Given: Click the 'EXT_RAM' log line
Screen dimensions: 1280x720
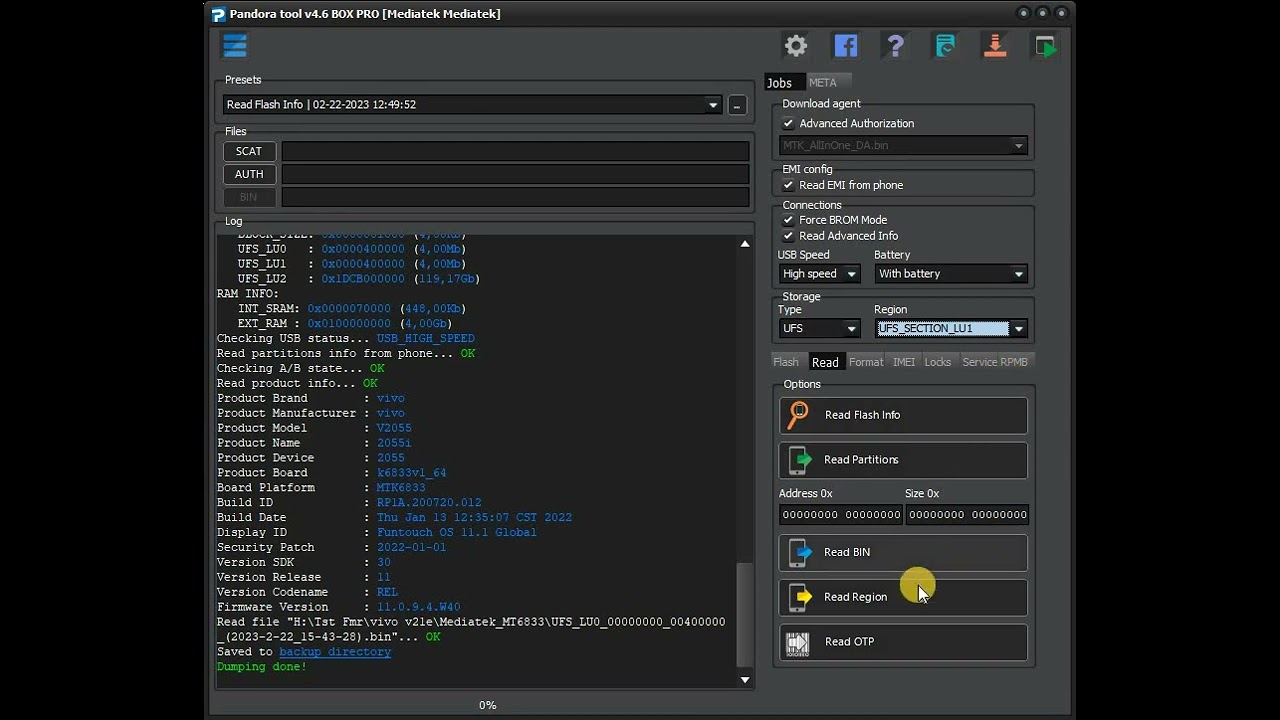Looking at the screenshot, I should tap(345, 324).
